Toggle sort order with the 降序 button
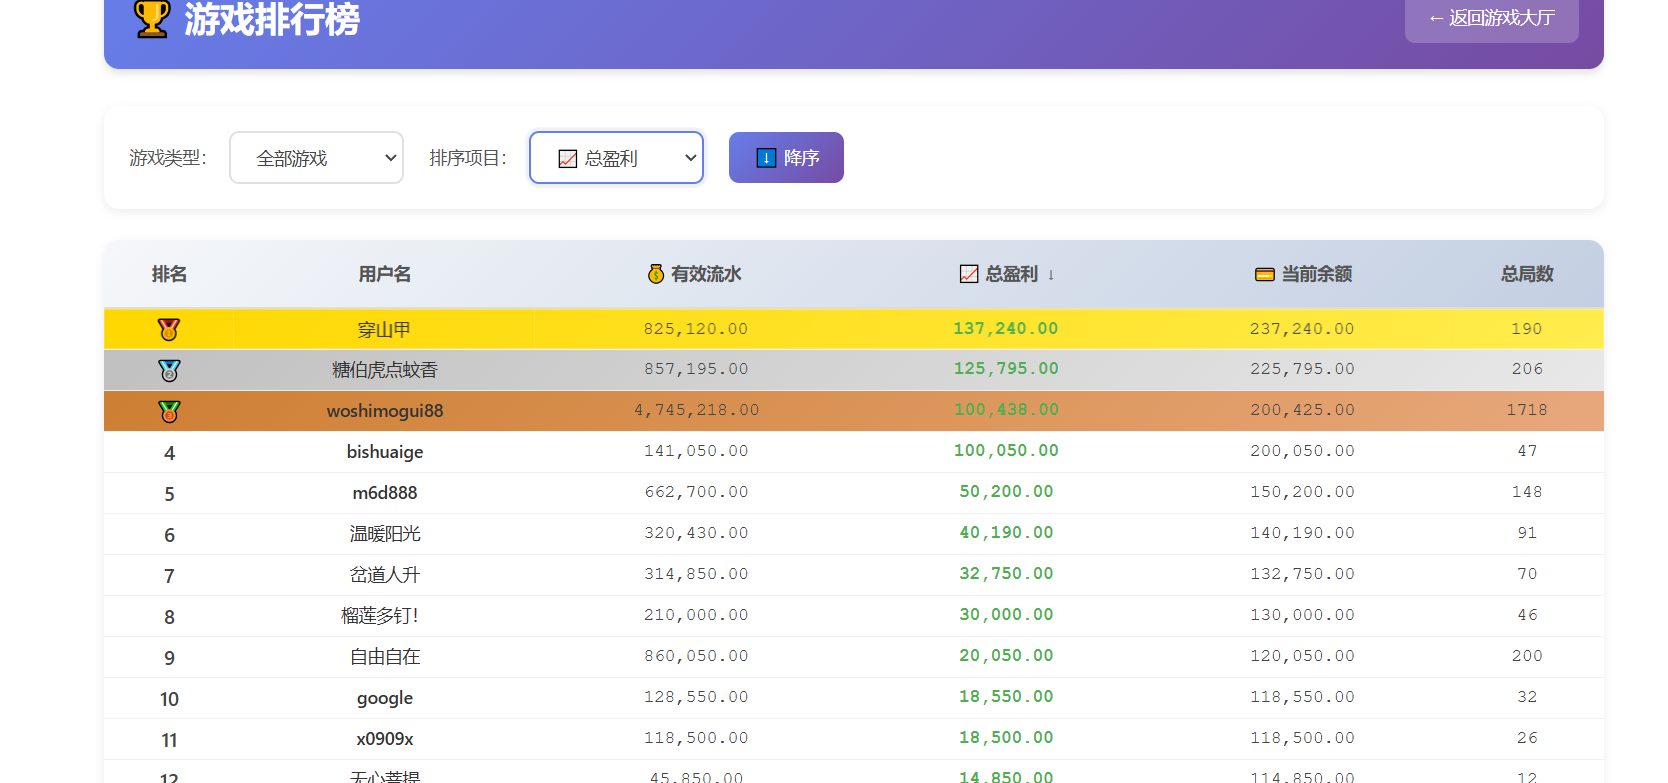The height and width of the screenshot is (783, 1668). [x=786, y=158]
